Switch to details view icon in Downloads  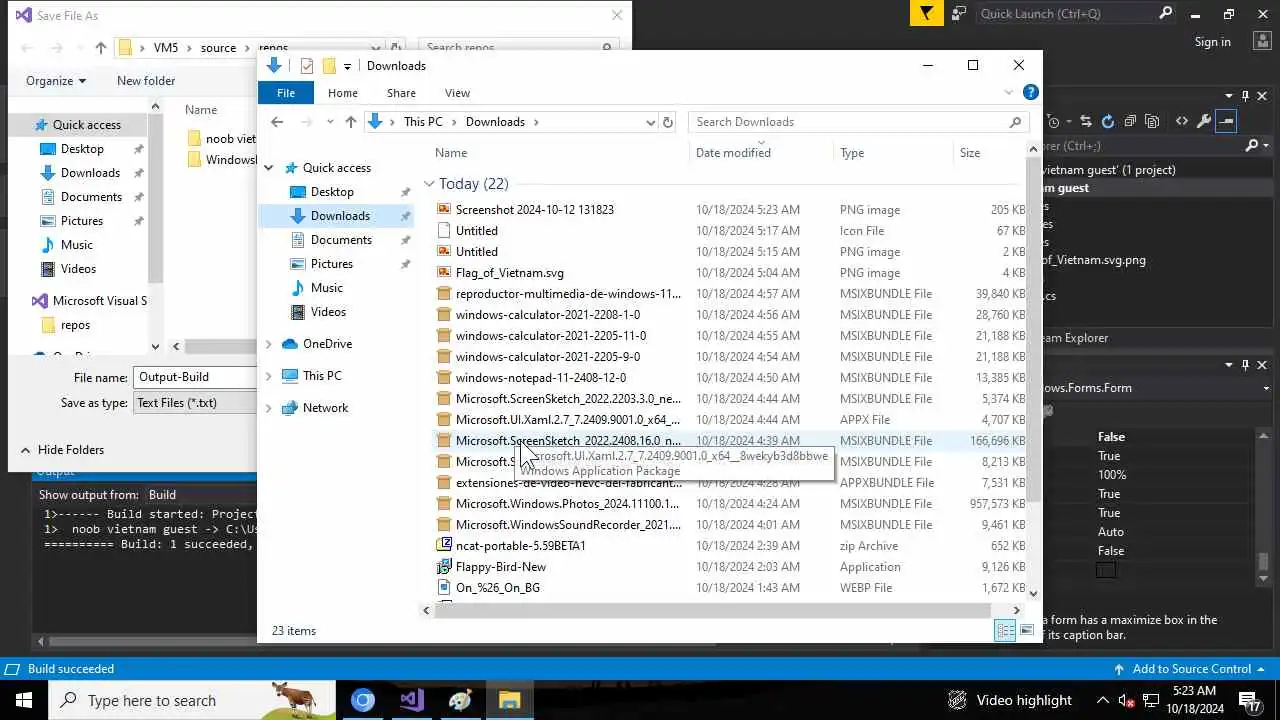[x=1005, y=630]
